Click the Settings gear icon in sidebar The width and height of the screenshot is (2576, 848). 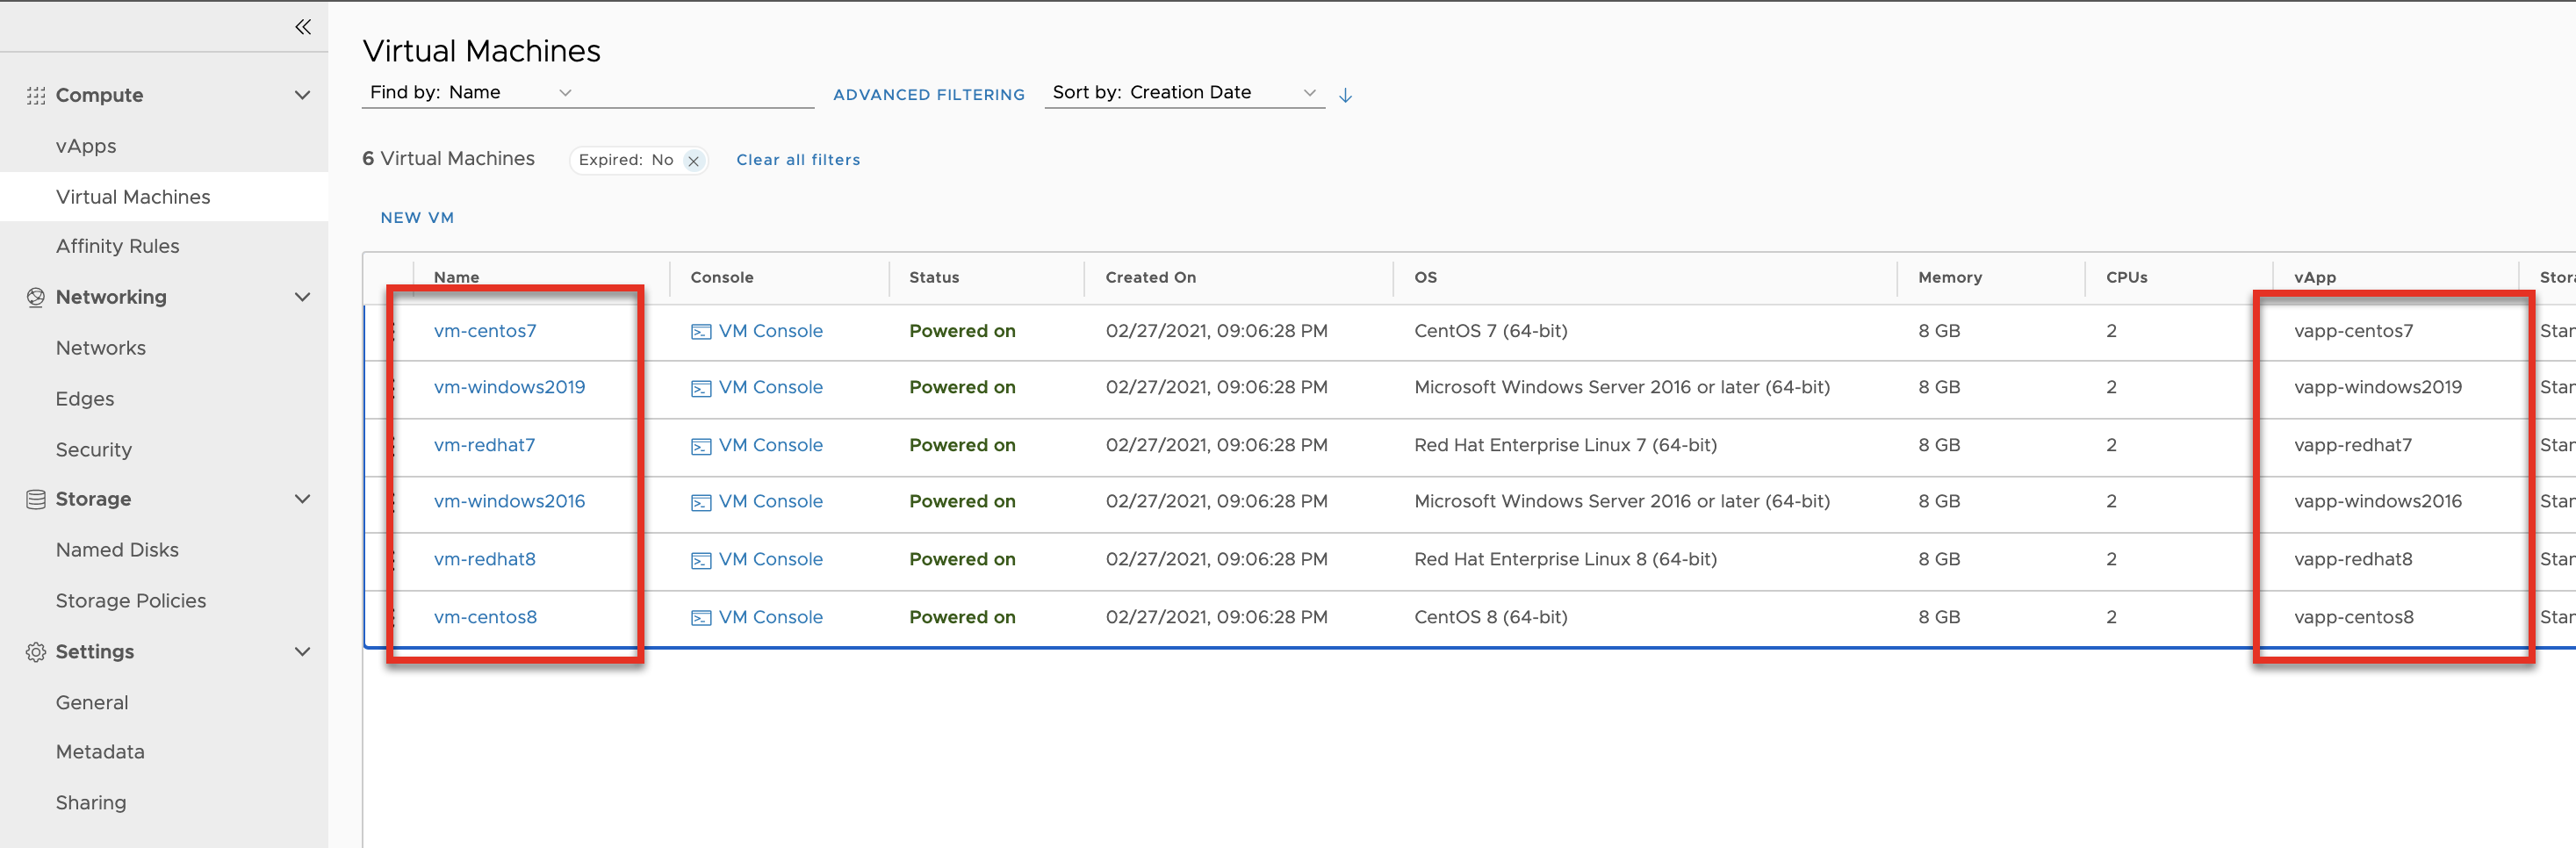36,652
